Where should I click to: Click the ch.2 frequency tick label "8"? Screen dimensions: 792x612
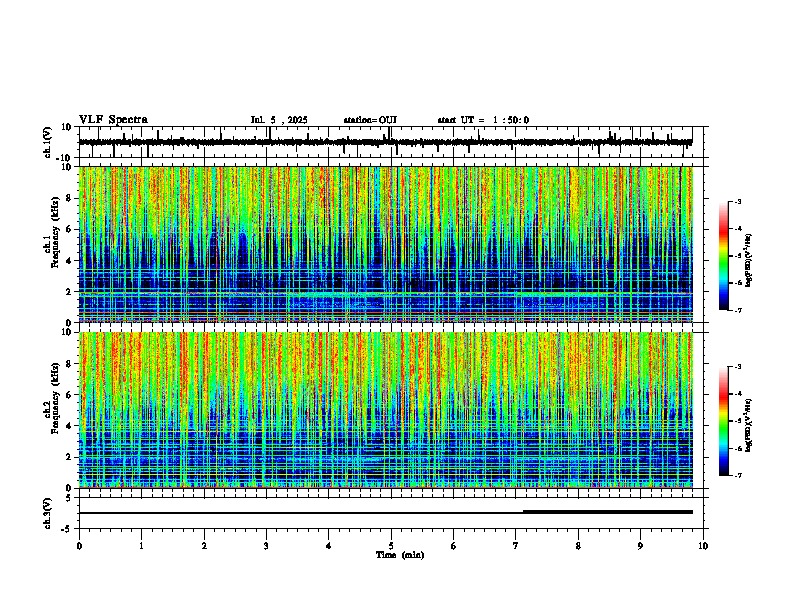click(71, 364)
